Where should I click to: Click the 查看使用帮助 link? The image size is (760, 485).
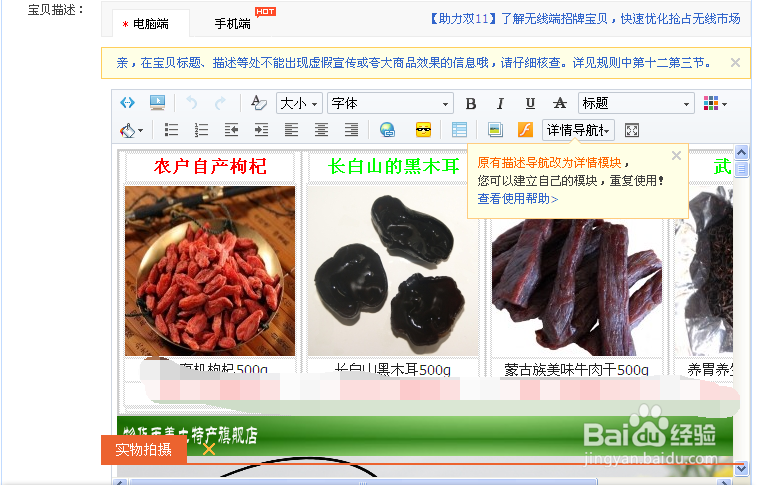pos(518,199)
